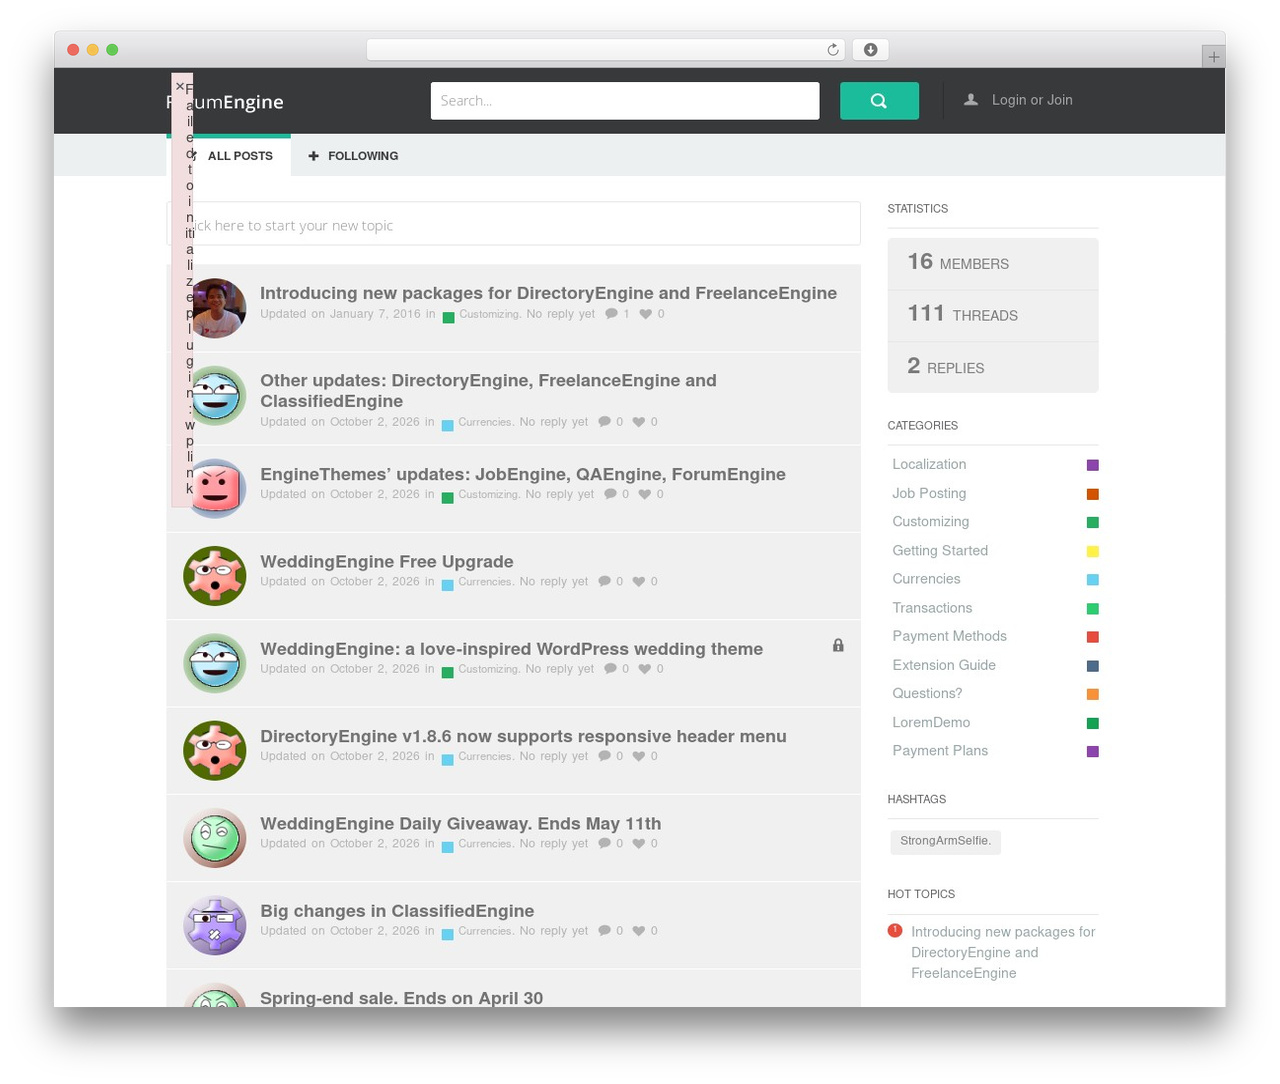The image size is (1280, 1084).
Task: Click the comment bubble on DirectoryEngine v1.8.6 thread
Action: [x=604, y=756]
